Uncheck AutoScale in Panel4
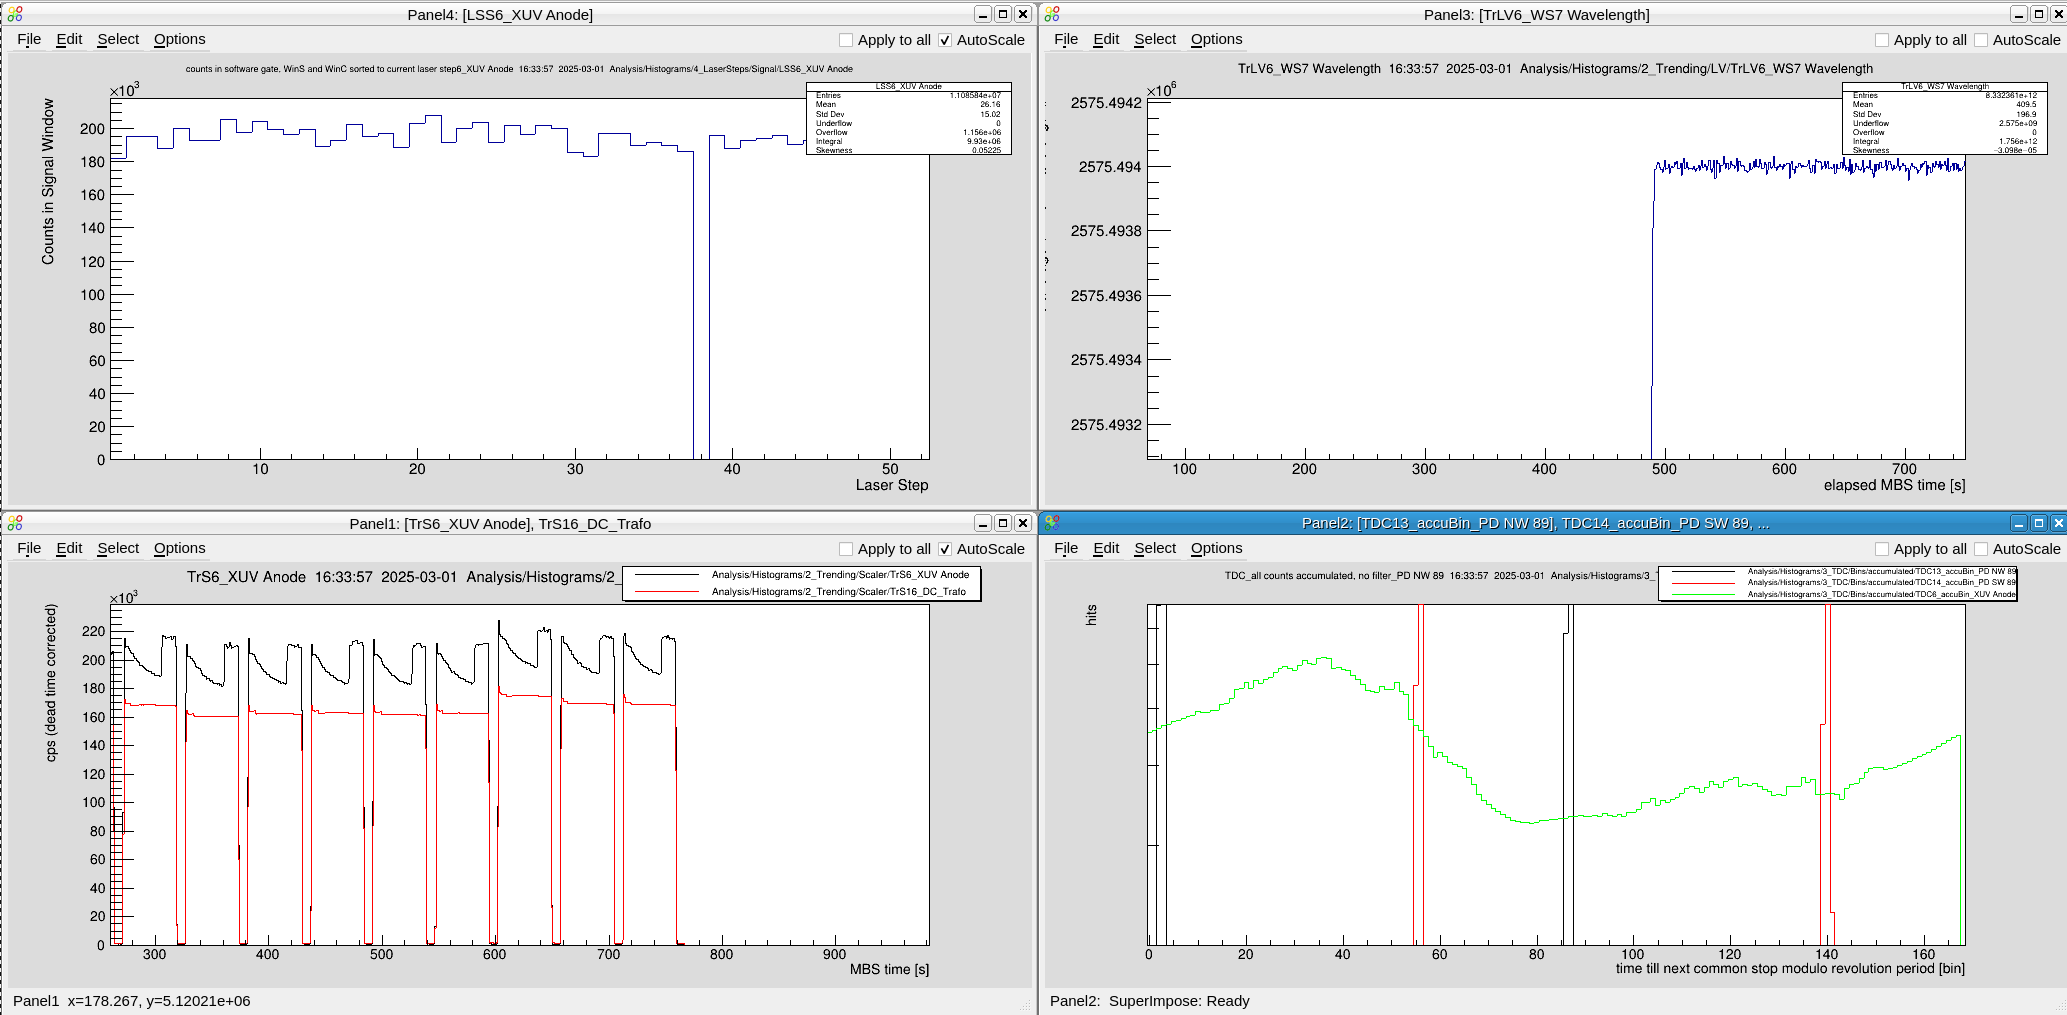This screenshot has width=2067, height=1015. tap(945, 40)
